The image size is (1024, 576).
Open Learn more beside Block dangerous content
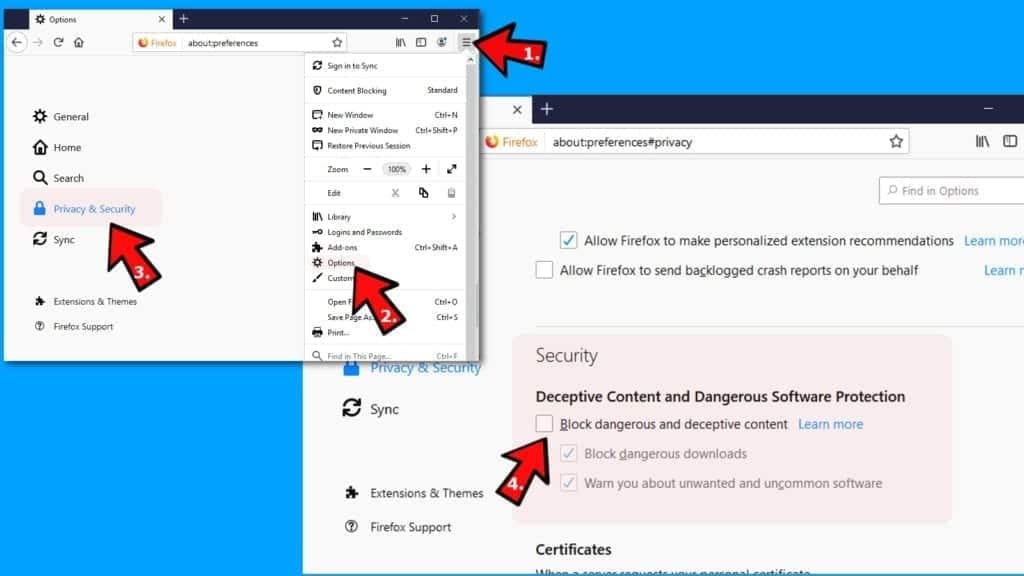[x=831, y=424]
